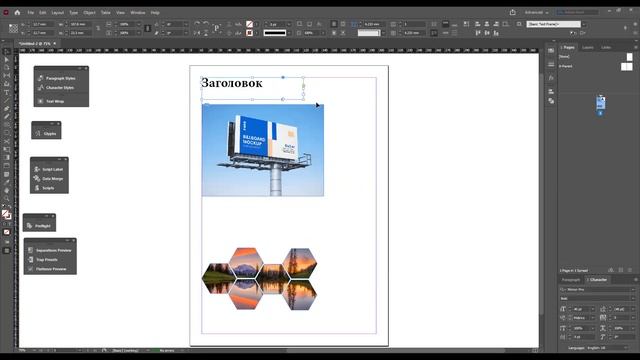Image resolution: width=640 pixels, height=360 pixels.
Task: Open the Type menu
Action: point(73,13)
